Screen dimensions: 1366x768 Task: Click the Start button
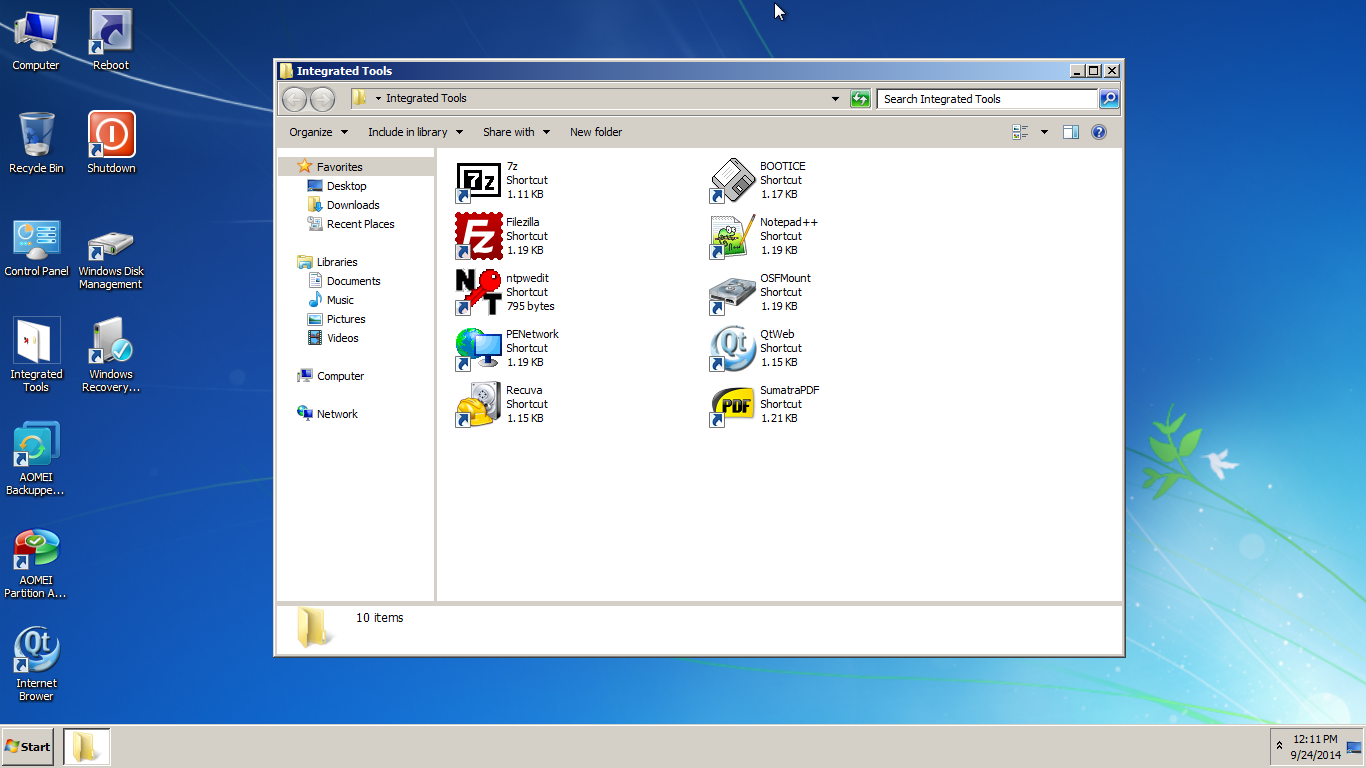28,747
